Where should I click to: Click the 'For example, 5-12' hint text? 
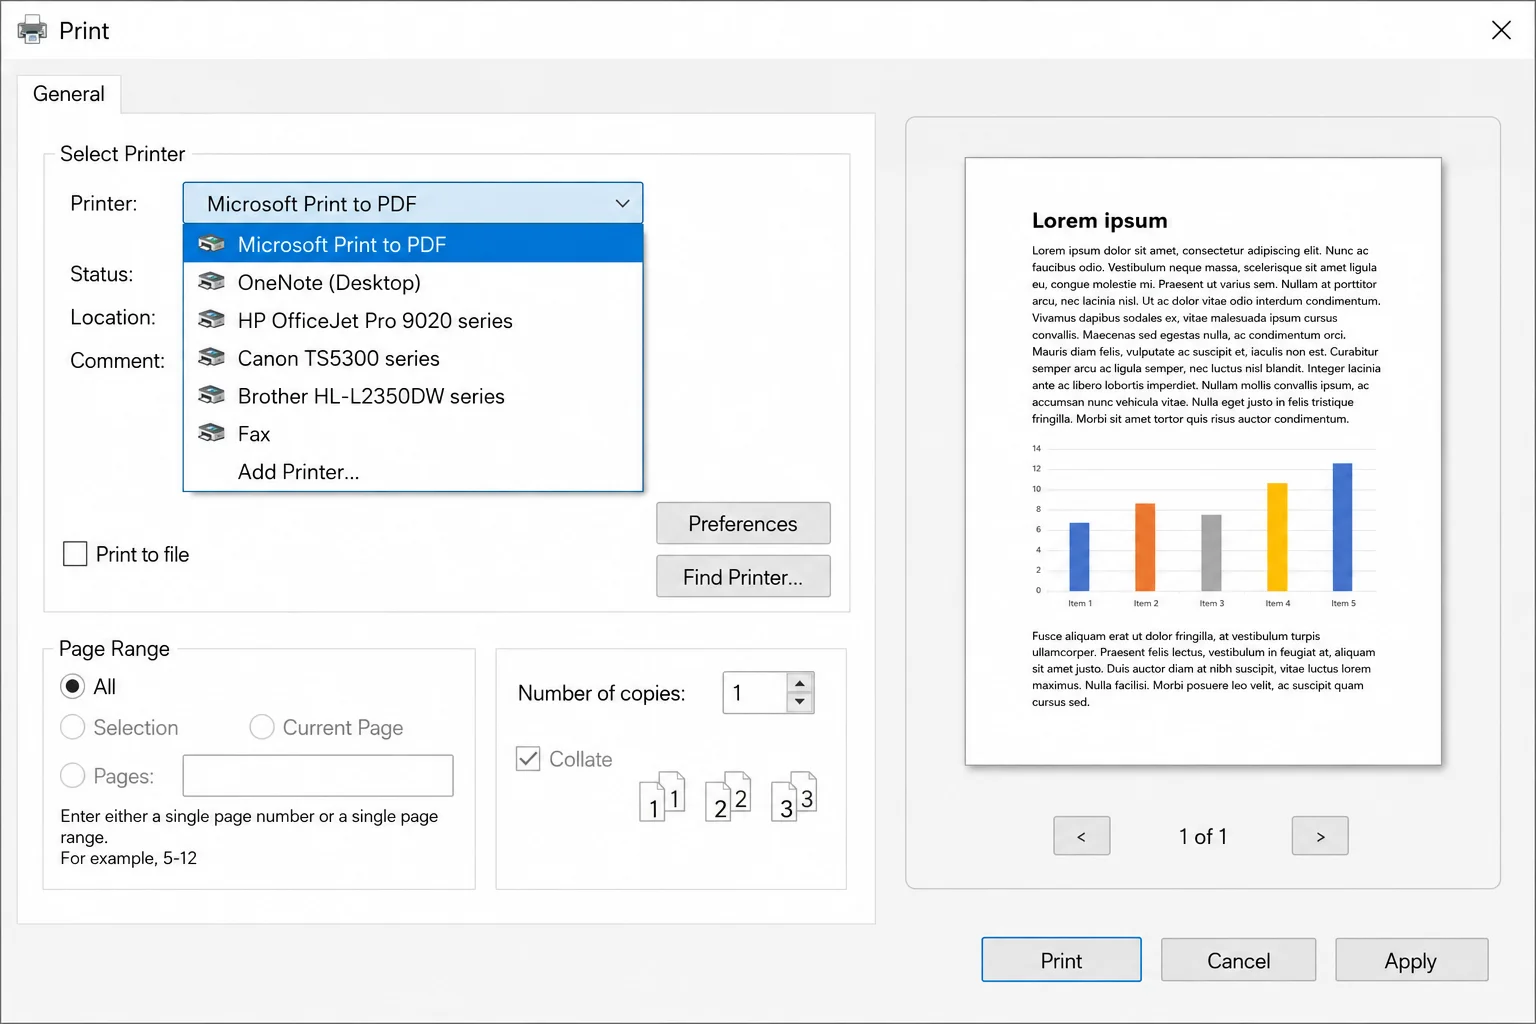click(128, 858)
